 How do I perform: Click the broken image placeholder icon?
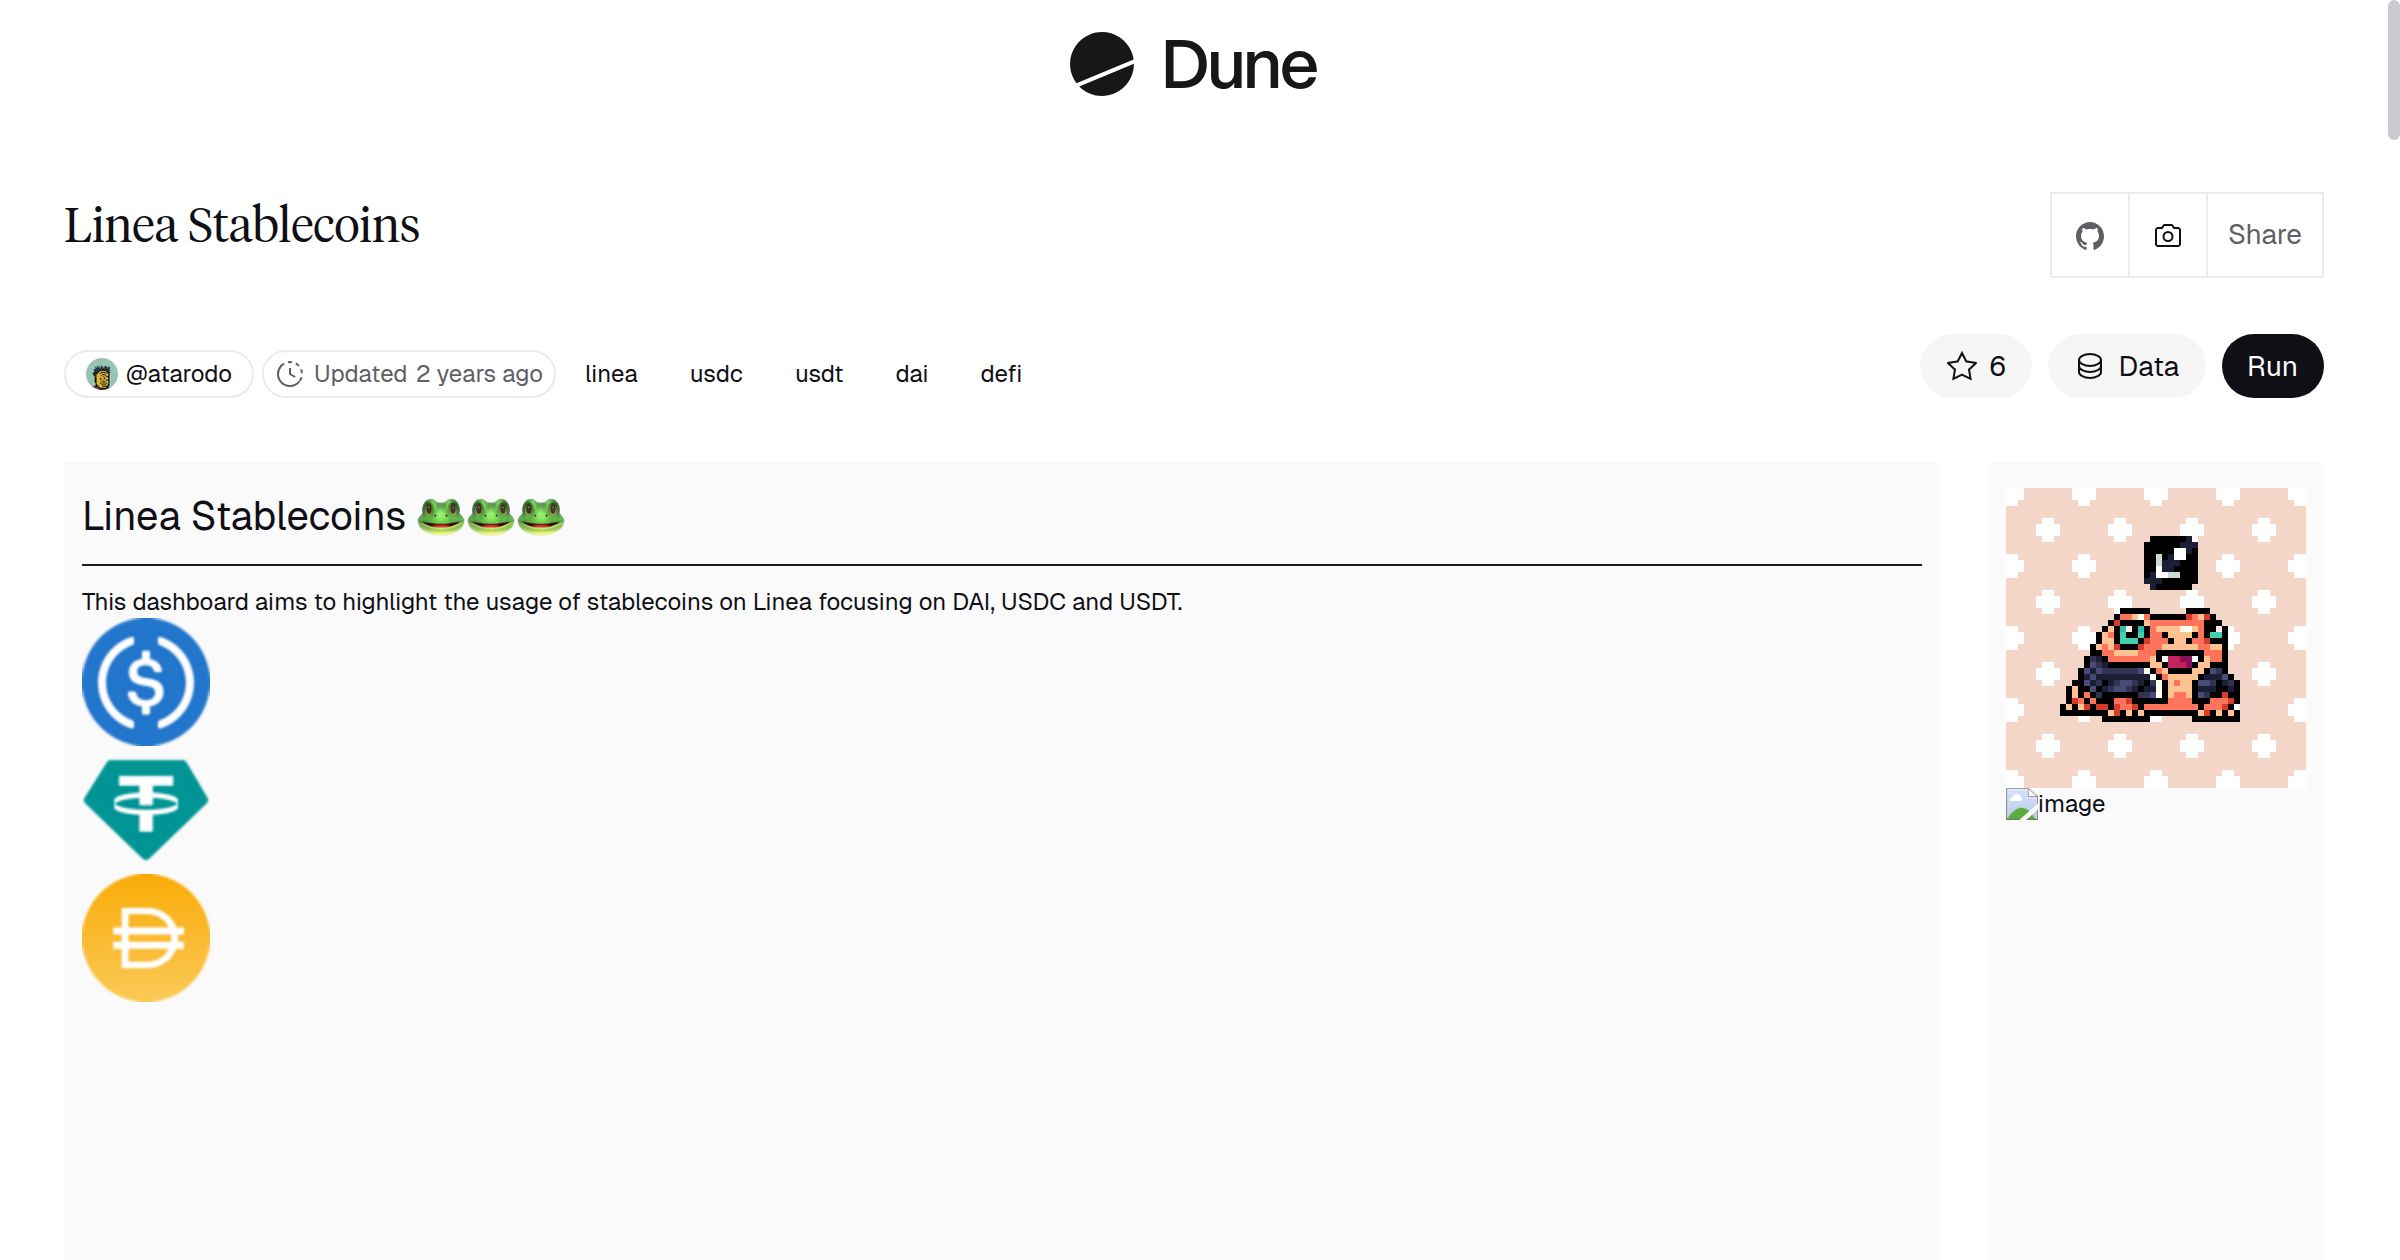[x=2021, y=804]
